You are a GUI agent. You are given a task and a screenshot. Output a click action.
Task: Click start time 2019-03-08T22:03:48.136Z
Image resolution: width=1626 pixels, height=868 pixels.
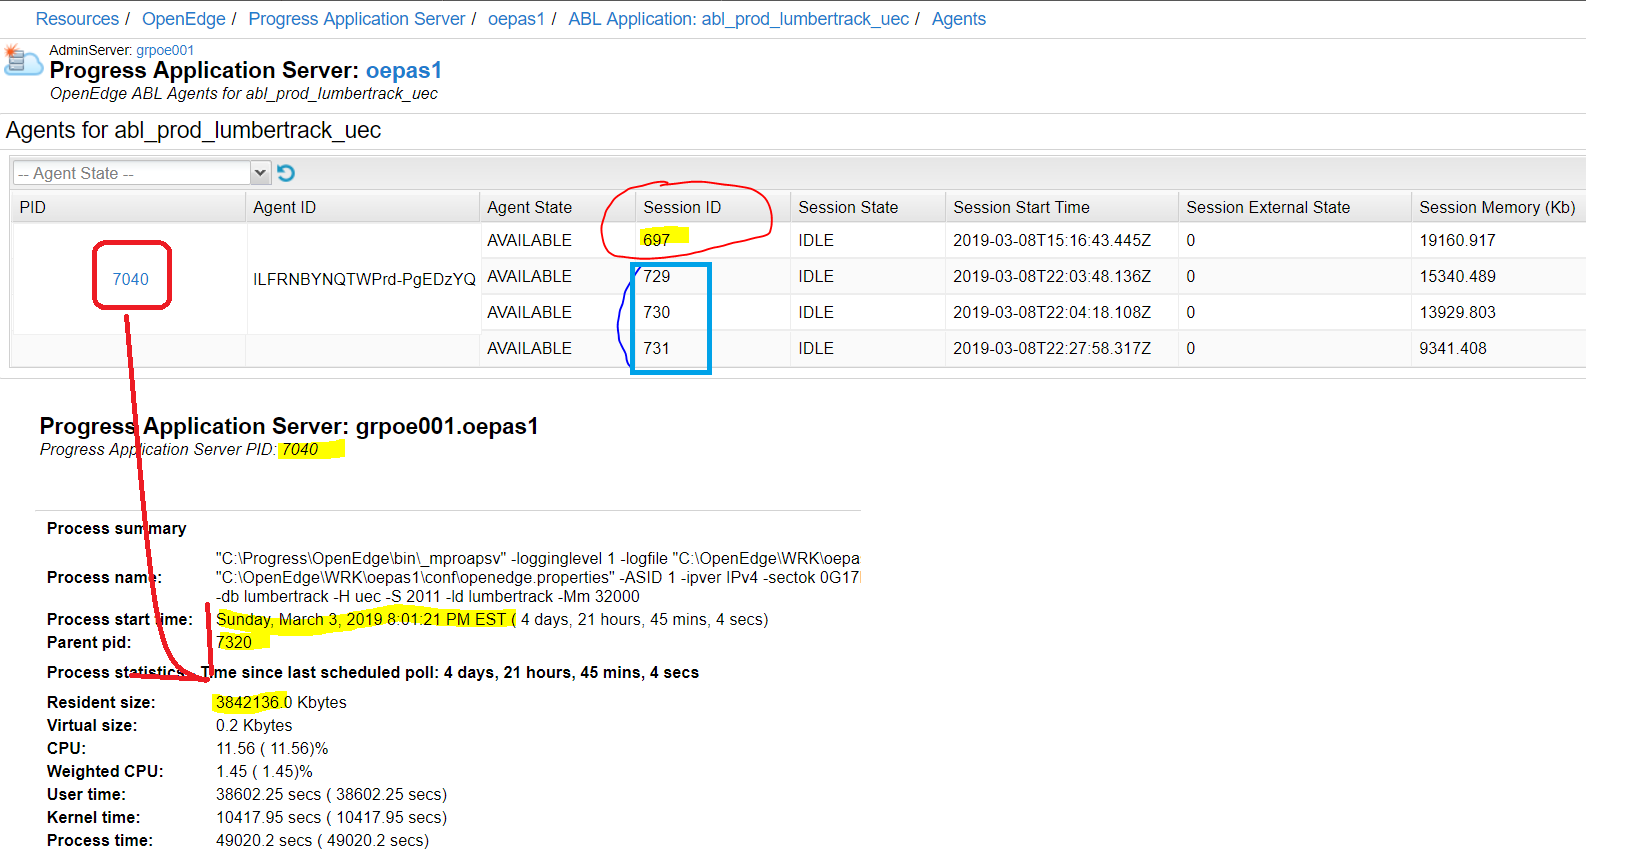coord(1052,276)
